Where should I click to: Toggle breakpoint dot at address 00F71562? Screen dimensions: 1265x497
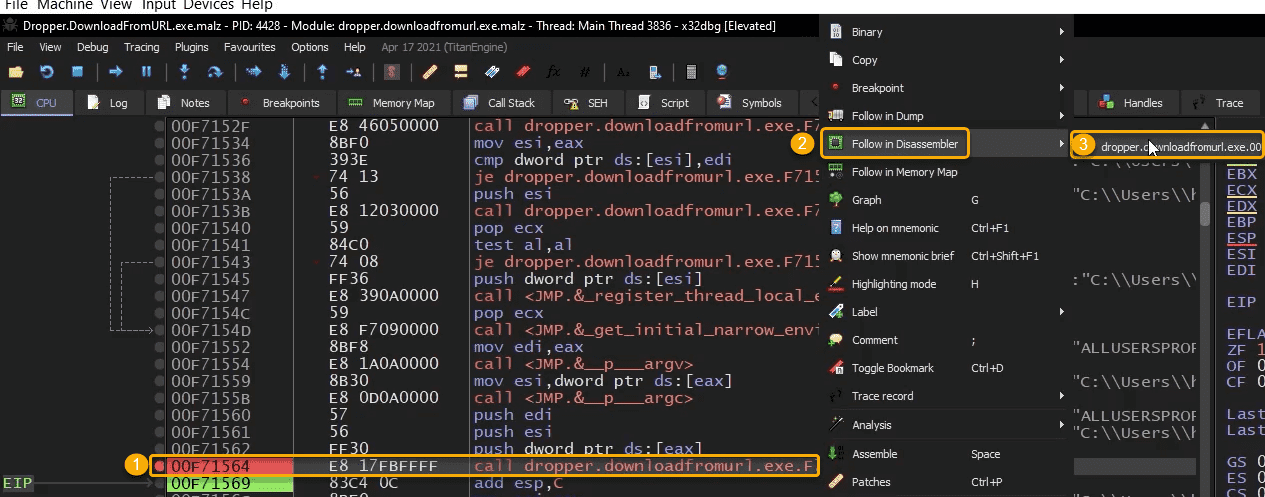[x=158, y=449]
